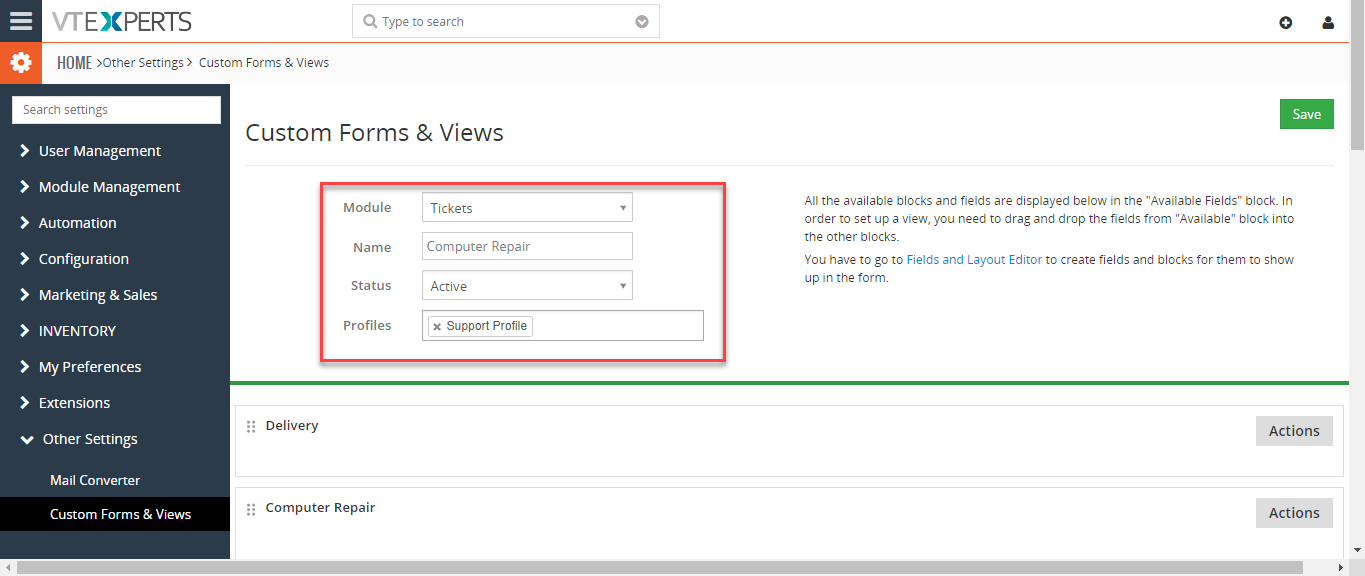
Task: Follow the Fields and Layout Editor link
Action: 974,259
